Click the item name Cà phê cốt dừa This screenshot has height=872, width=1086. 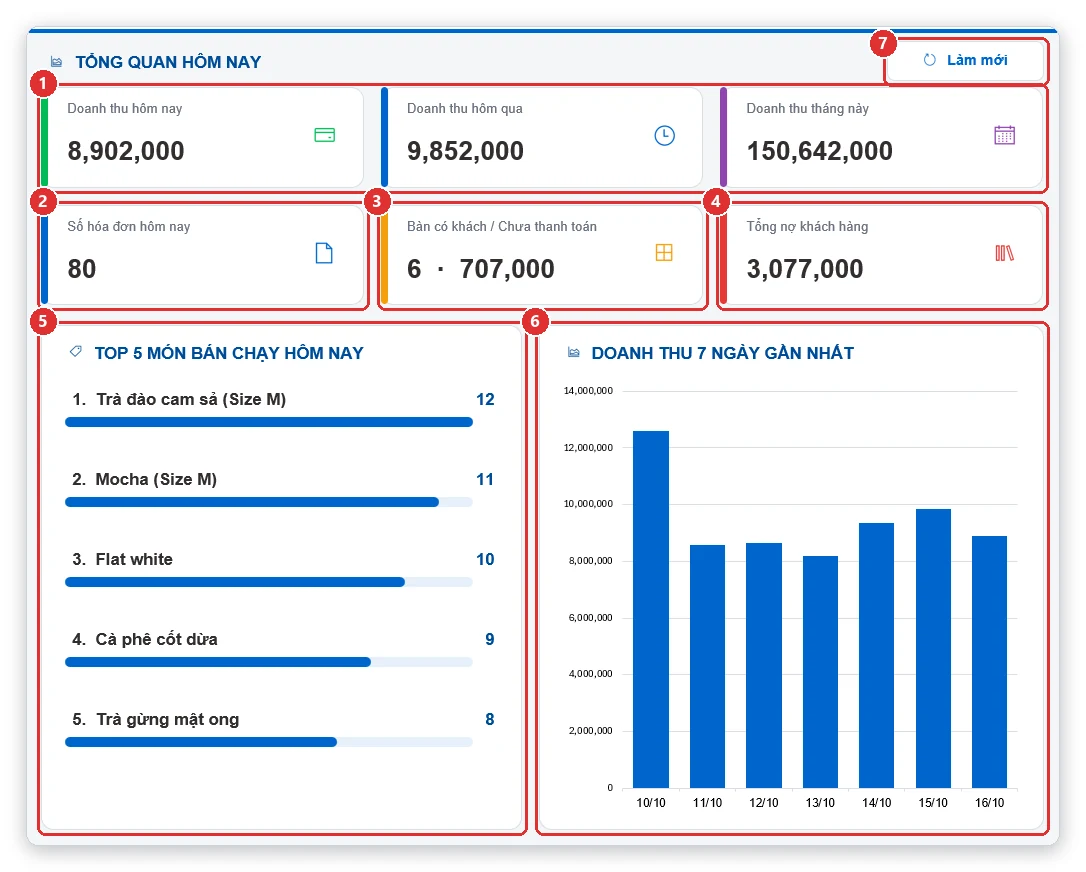(157, 639)
